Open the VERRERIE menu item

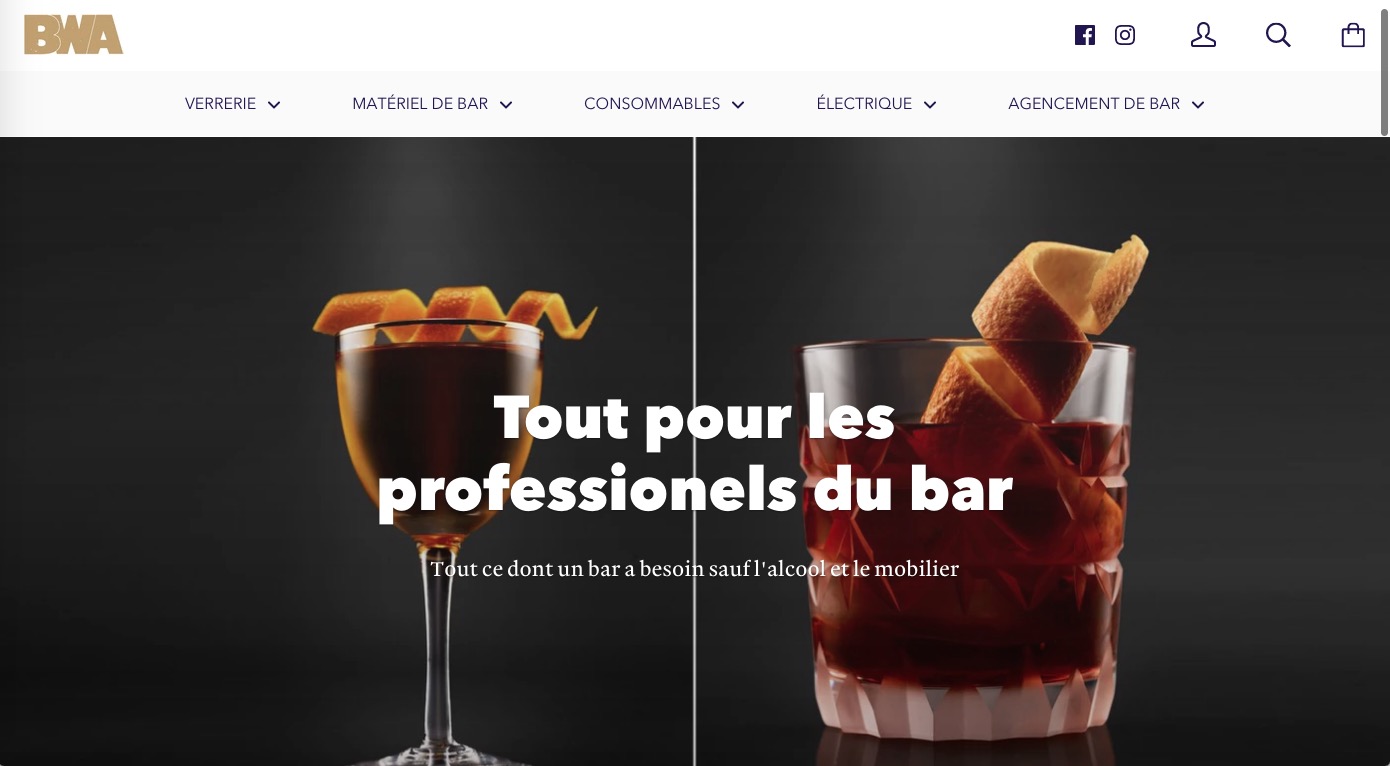pyautogui.click(x=220, y=104)
